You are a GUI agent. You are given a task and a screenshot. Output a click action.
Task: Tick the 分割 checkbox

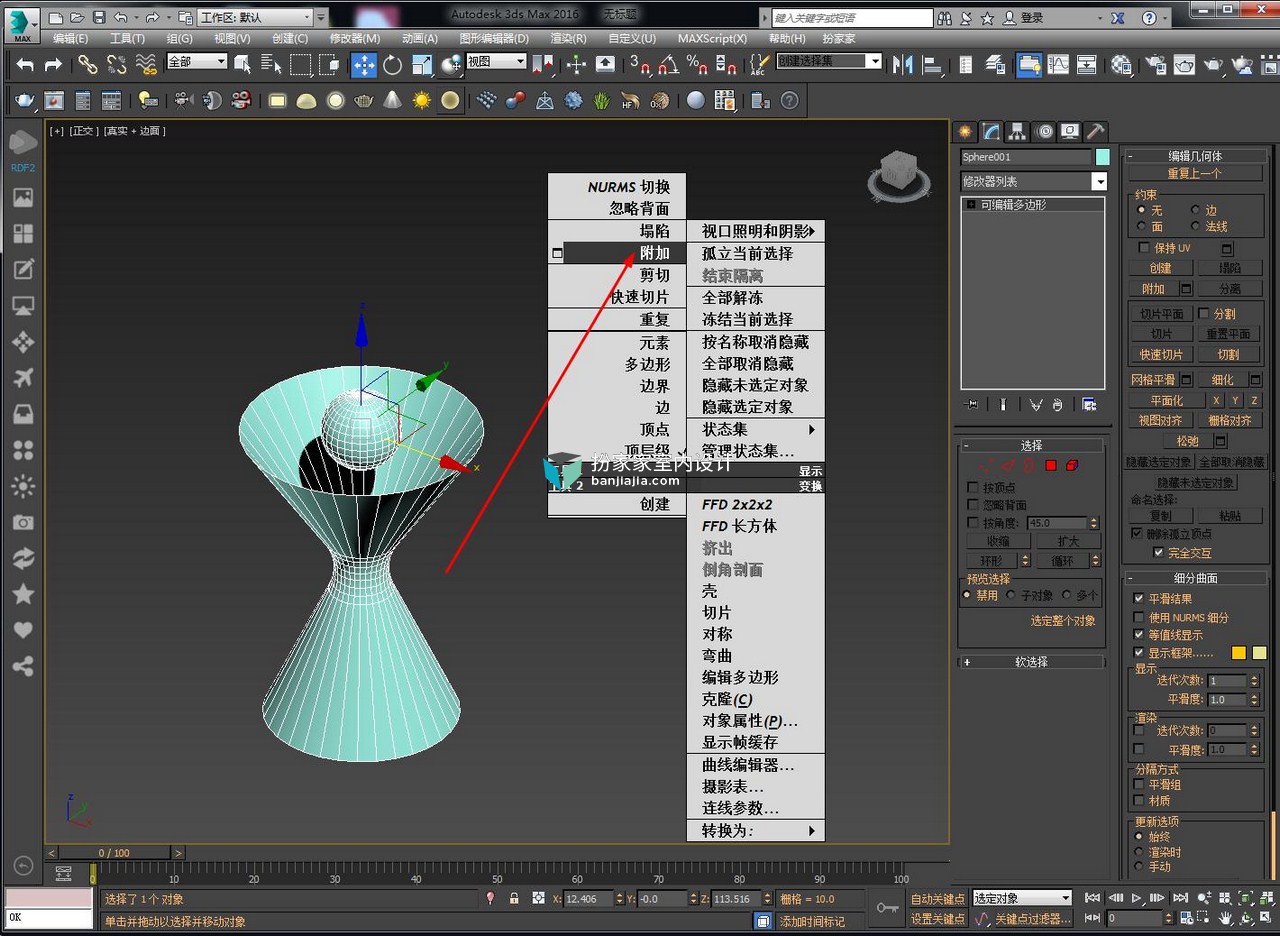click(1204, 314)
